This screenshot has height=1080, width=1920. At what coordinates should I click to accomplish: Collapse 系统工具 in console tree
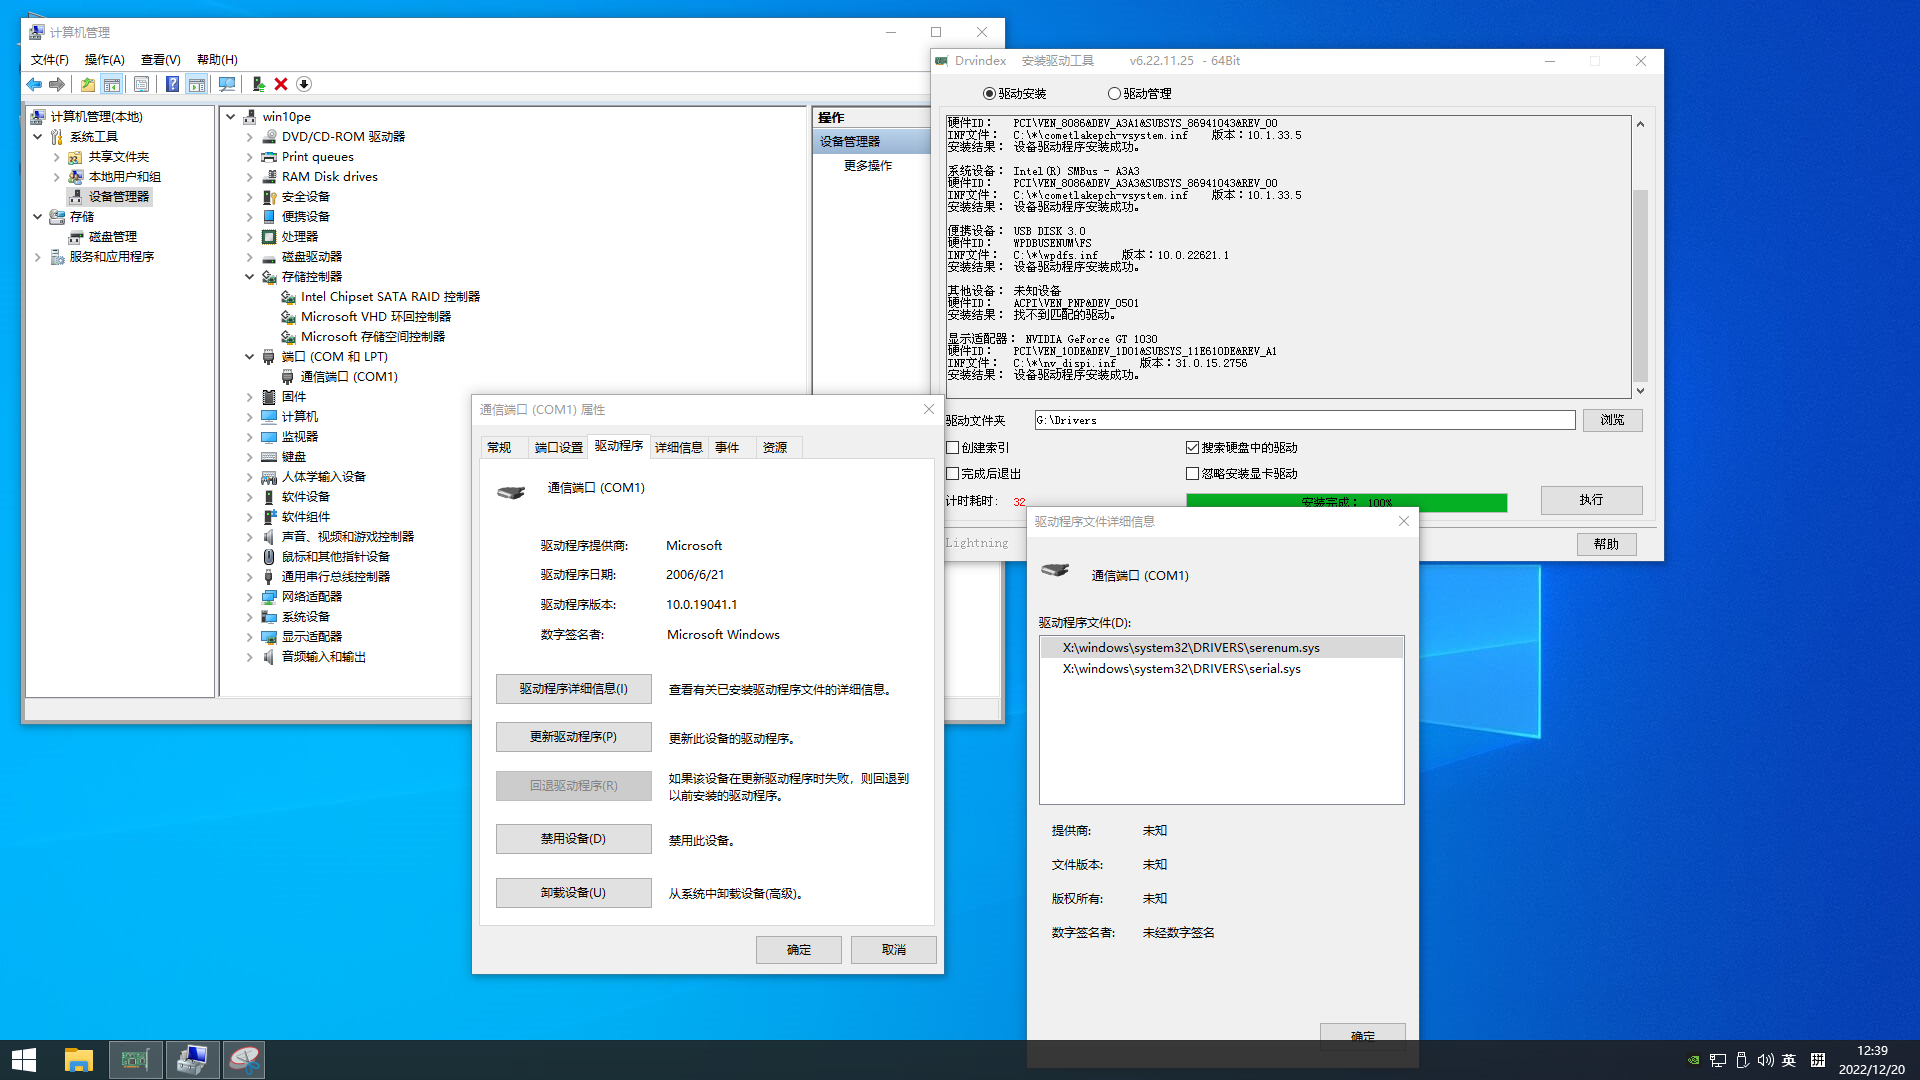[38, 137]
